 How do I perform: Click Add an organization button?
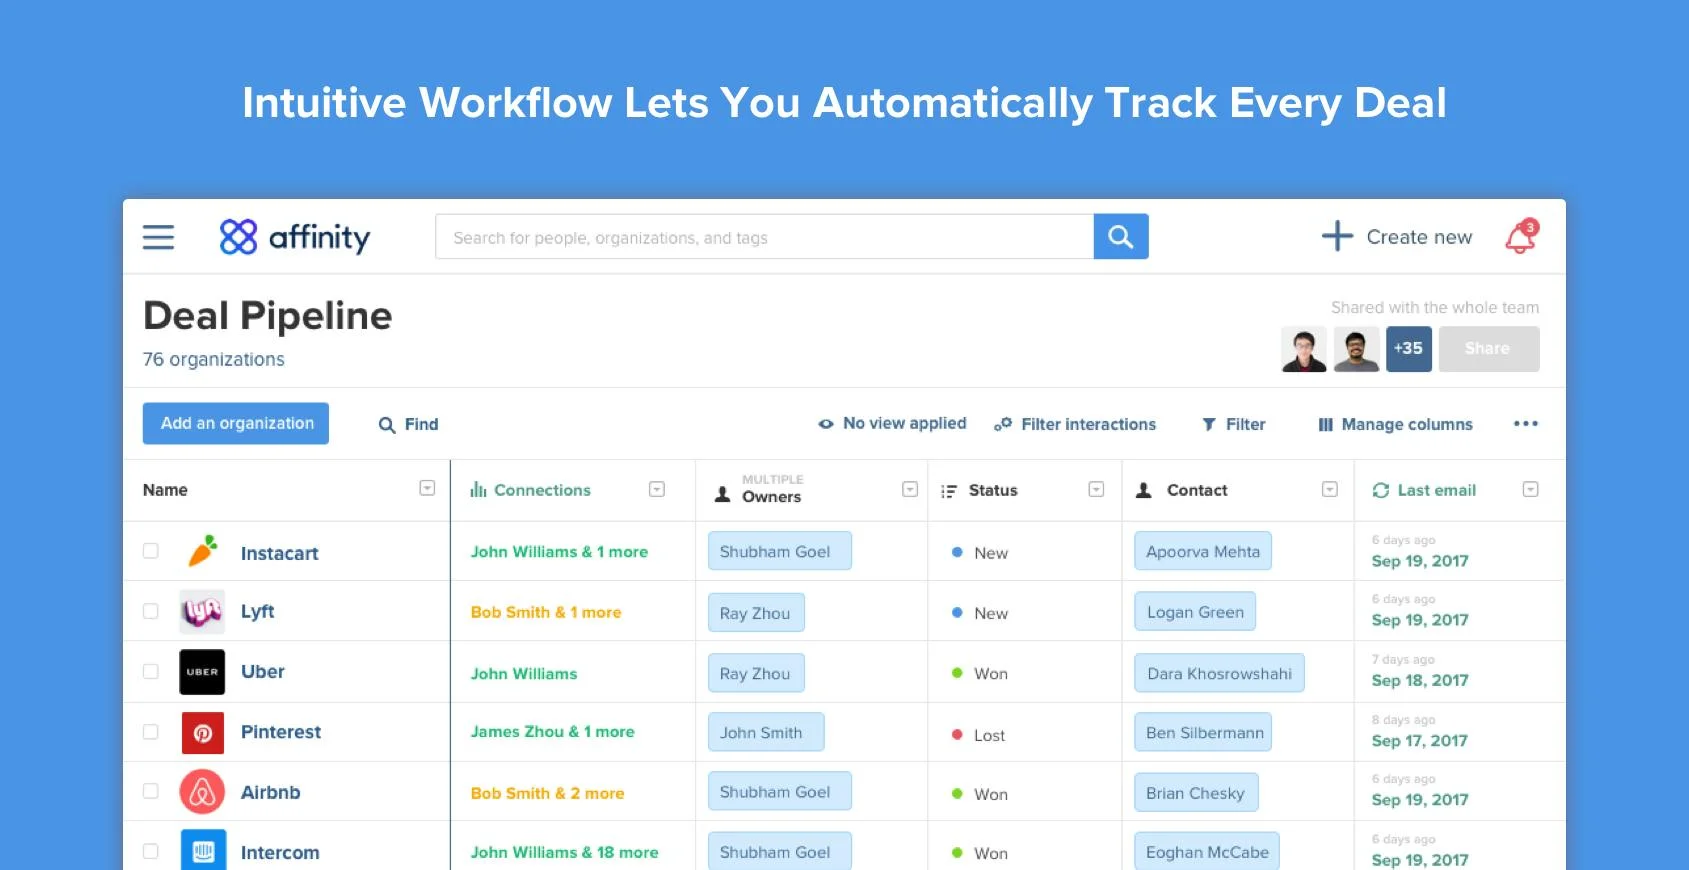(236, 423)
